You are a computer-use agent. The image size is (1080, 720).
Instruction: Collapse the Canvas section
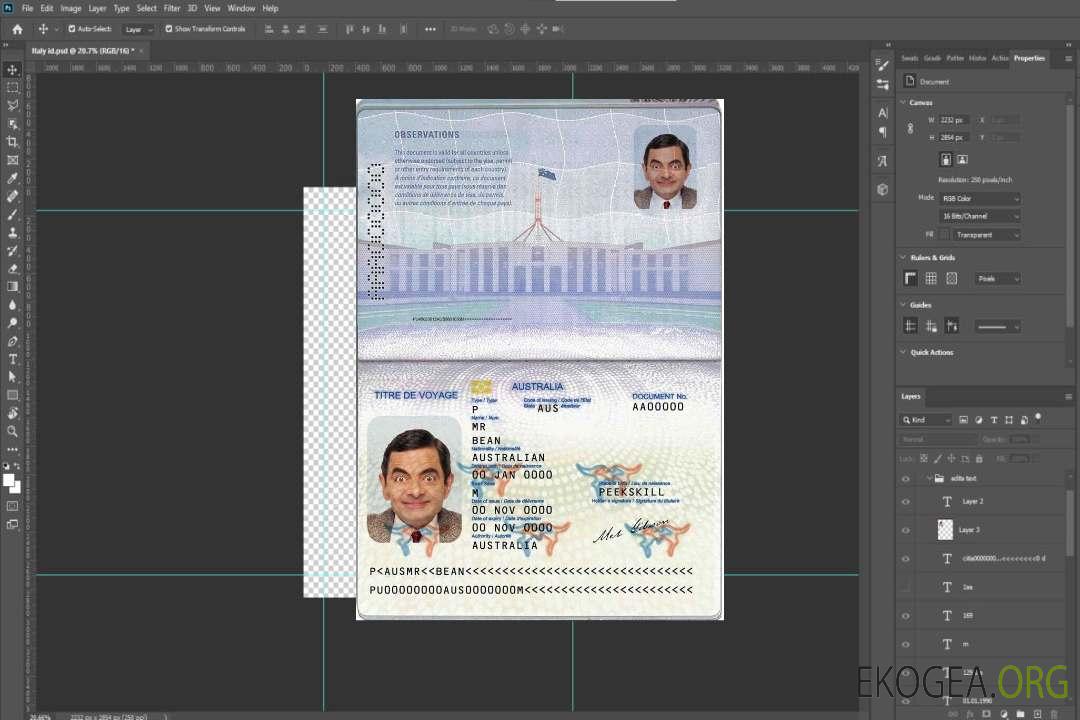(x=903, y=103)
